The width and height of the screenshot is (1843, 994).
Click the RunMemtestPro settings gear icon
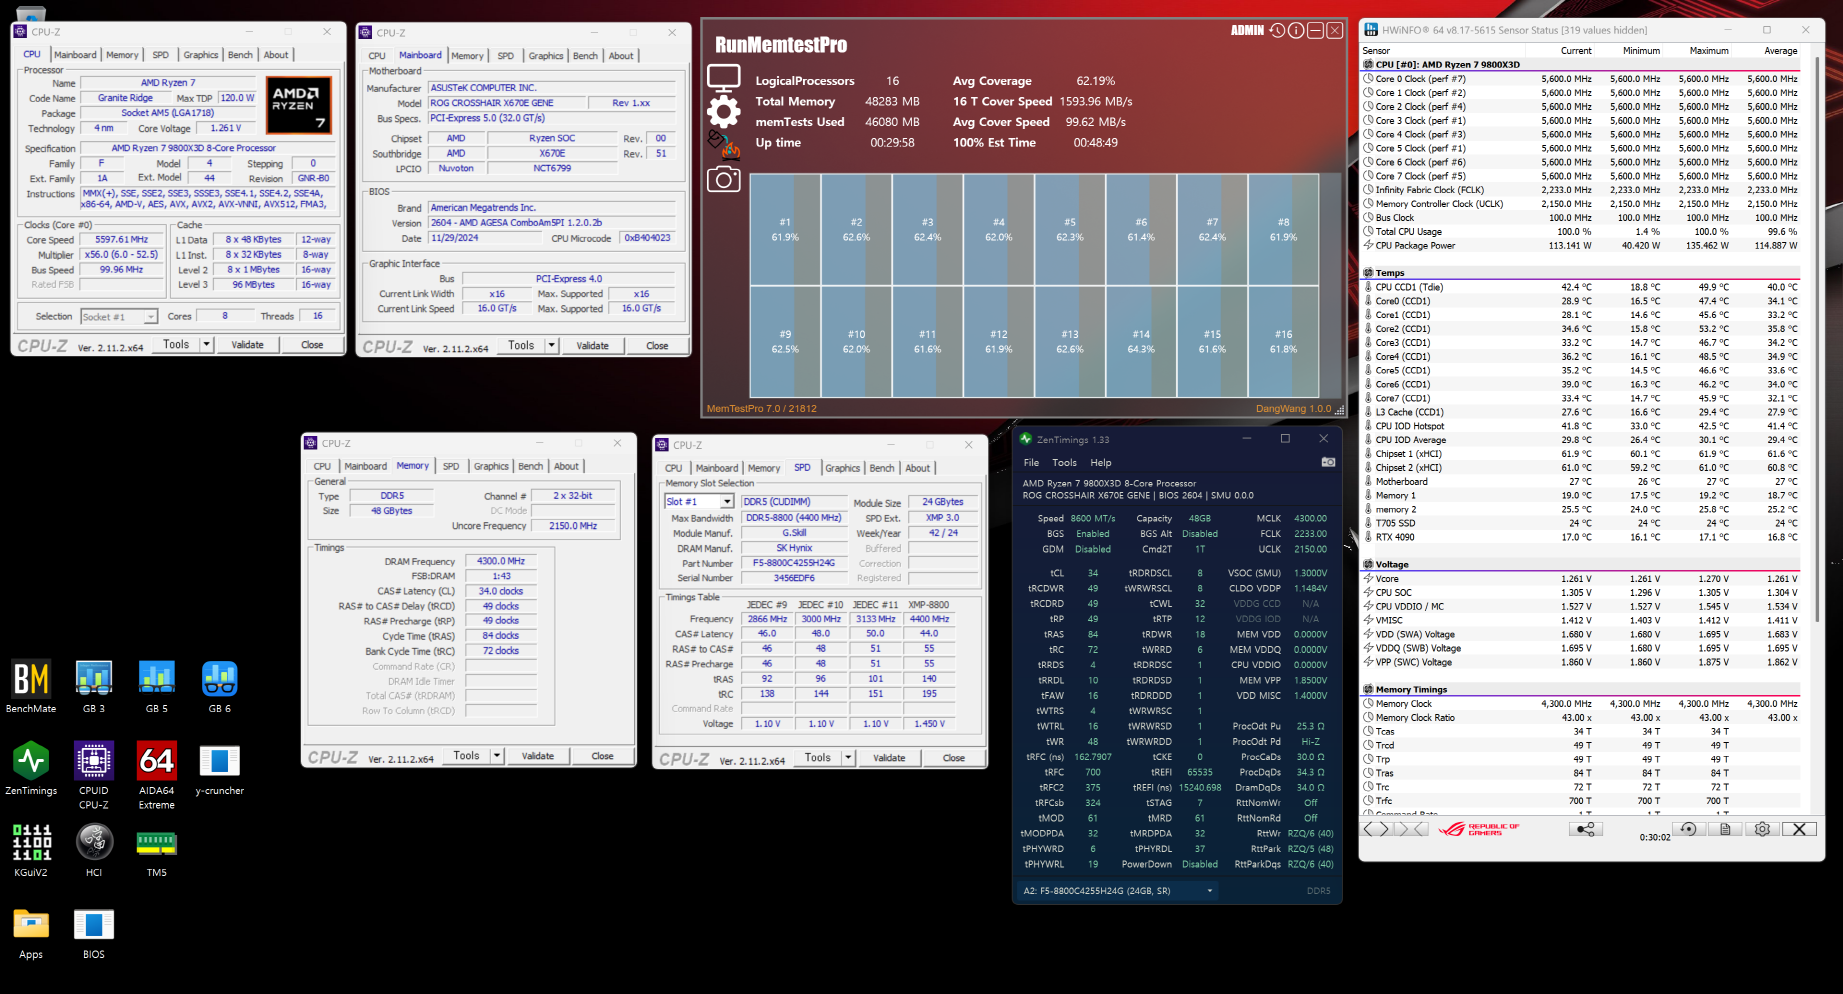pyautogui.click(x=724, y=111)
